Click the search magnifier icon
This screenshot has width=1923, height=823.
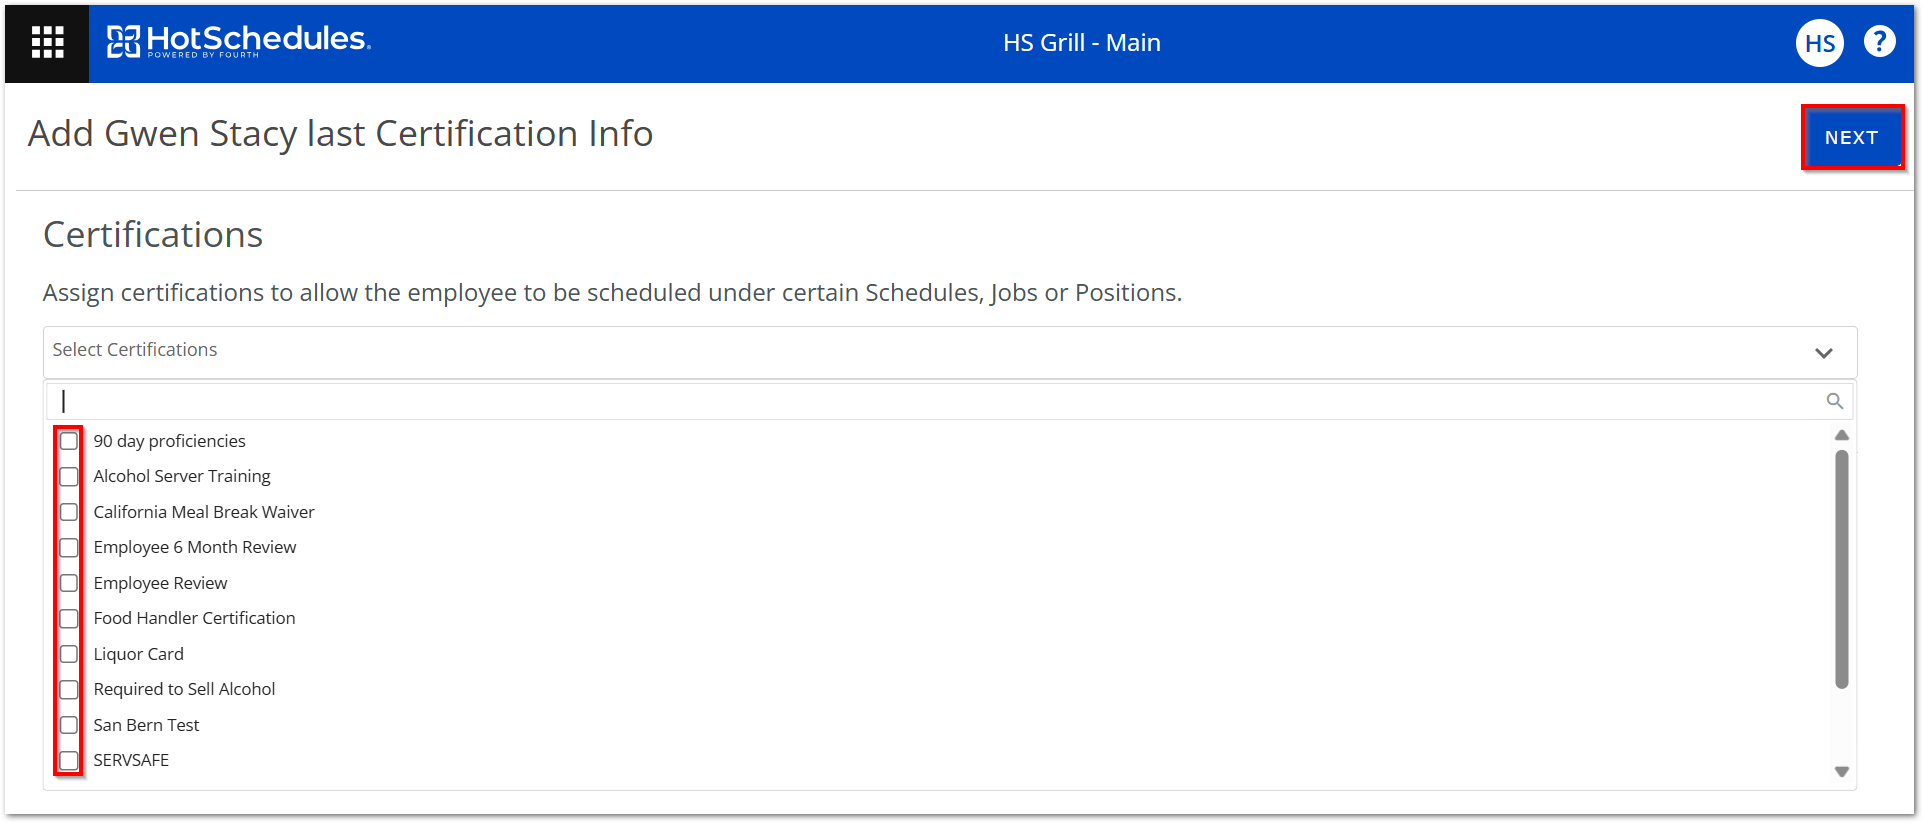1834,401
